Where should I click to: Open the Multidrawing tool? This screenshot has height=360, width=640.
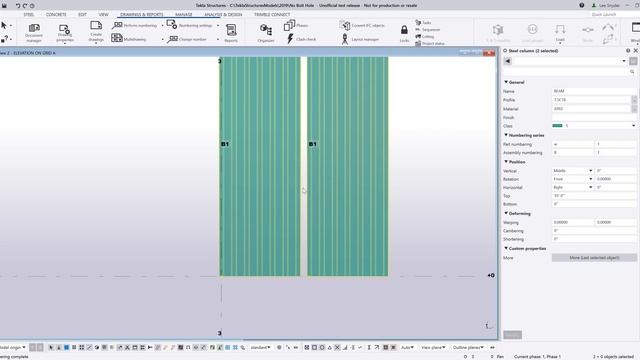[129, 39]
